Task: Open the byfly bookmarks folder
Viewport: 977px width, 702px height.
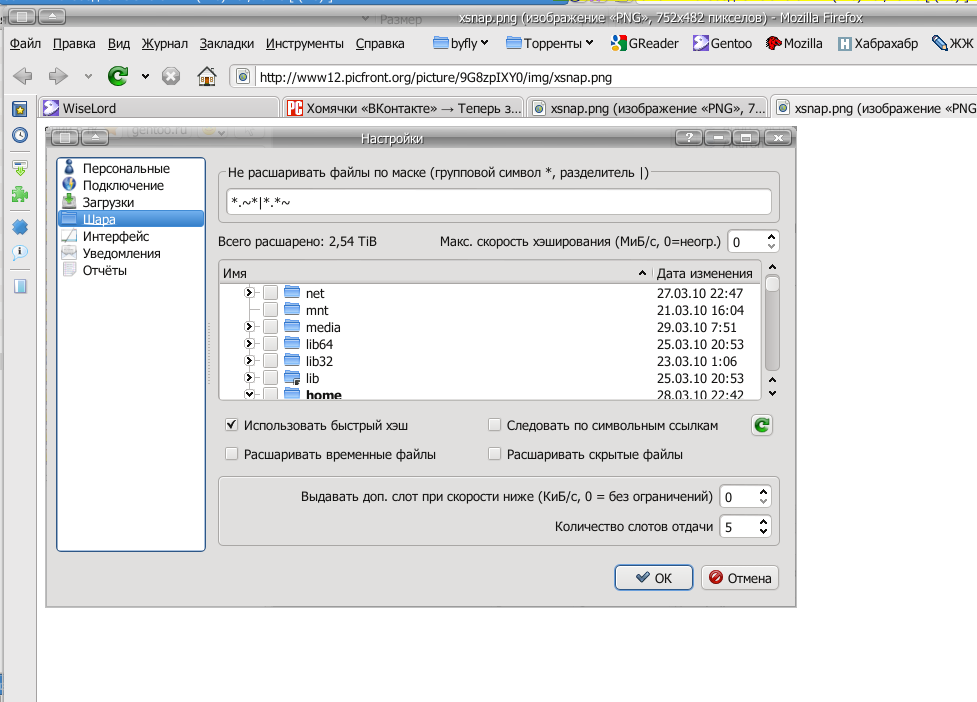Action: coord(461,43)
